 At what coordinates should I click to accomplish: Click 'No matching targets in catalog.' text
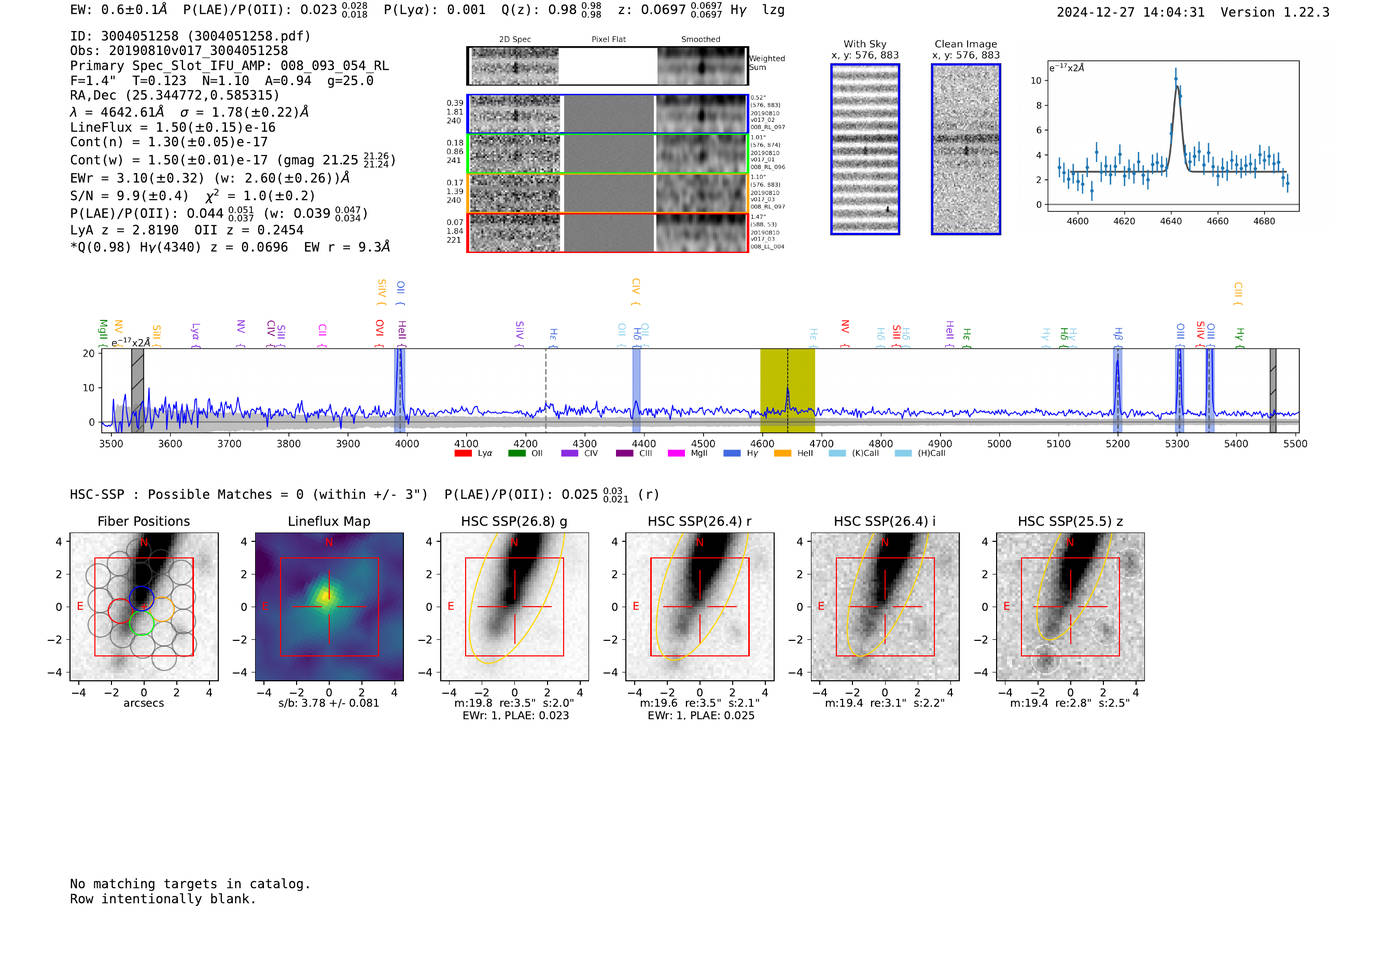[x=190, y=884]
